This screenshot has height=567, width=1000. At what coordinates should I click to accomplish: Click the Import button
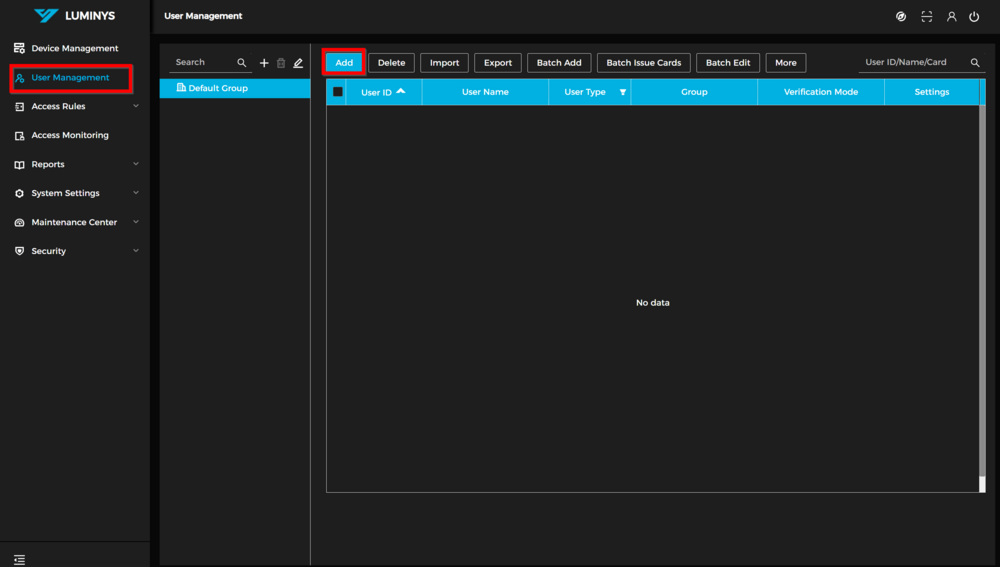click(444, 63)
